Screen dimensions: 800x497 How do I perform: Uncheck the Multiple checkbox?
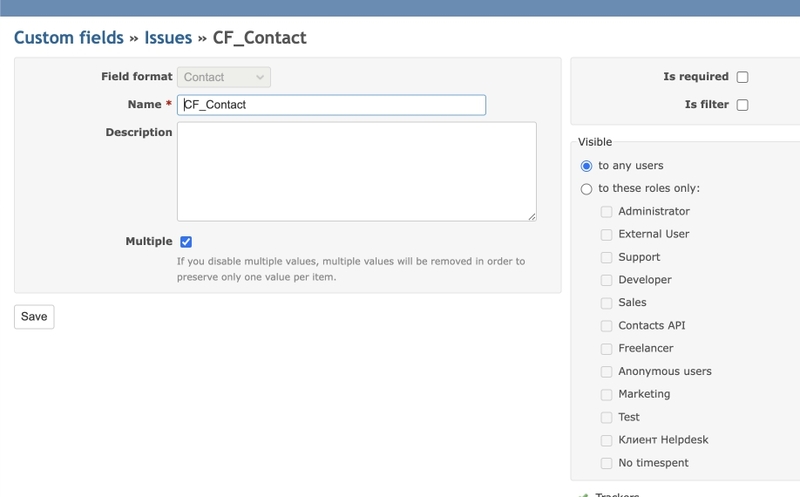[186, 242]
